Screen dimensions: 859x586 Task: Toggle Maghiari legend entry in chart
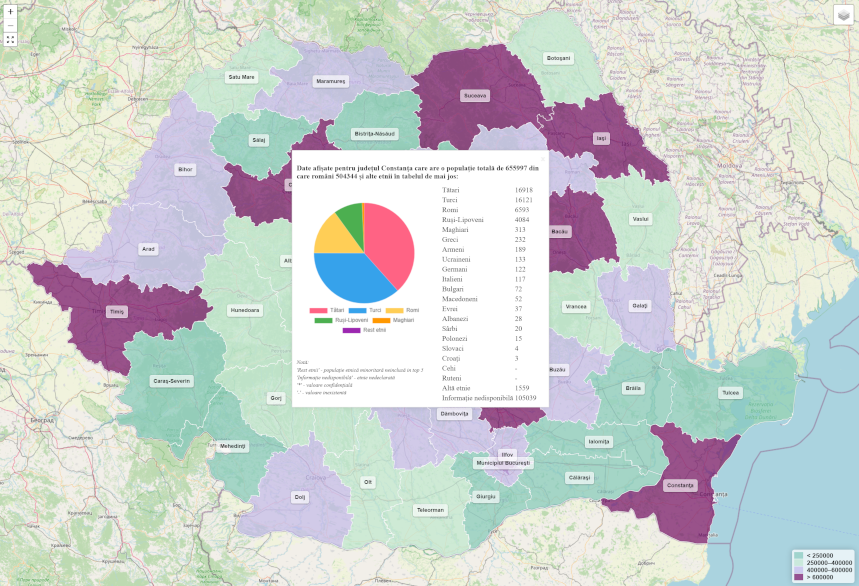pos(392,320)
